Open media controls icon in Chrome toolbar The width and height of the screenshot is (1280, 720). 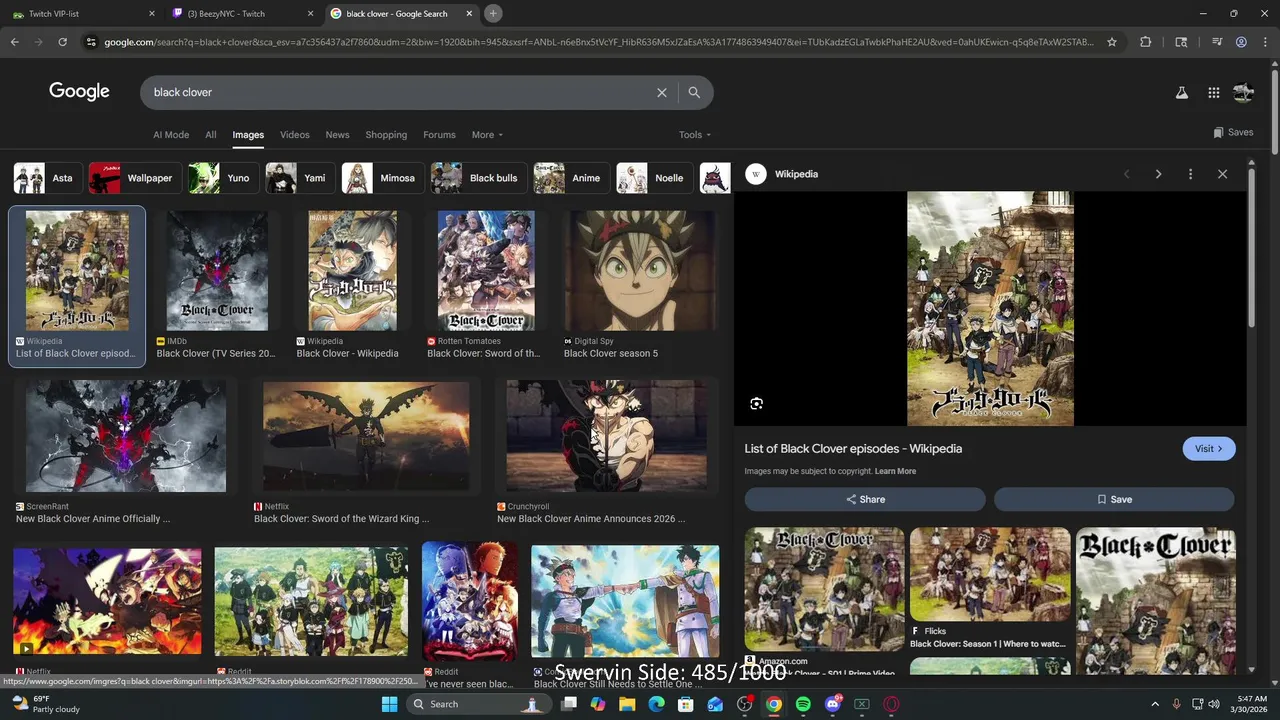point(1216,42)
